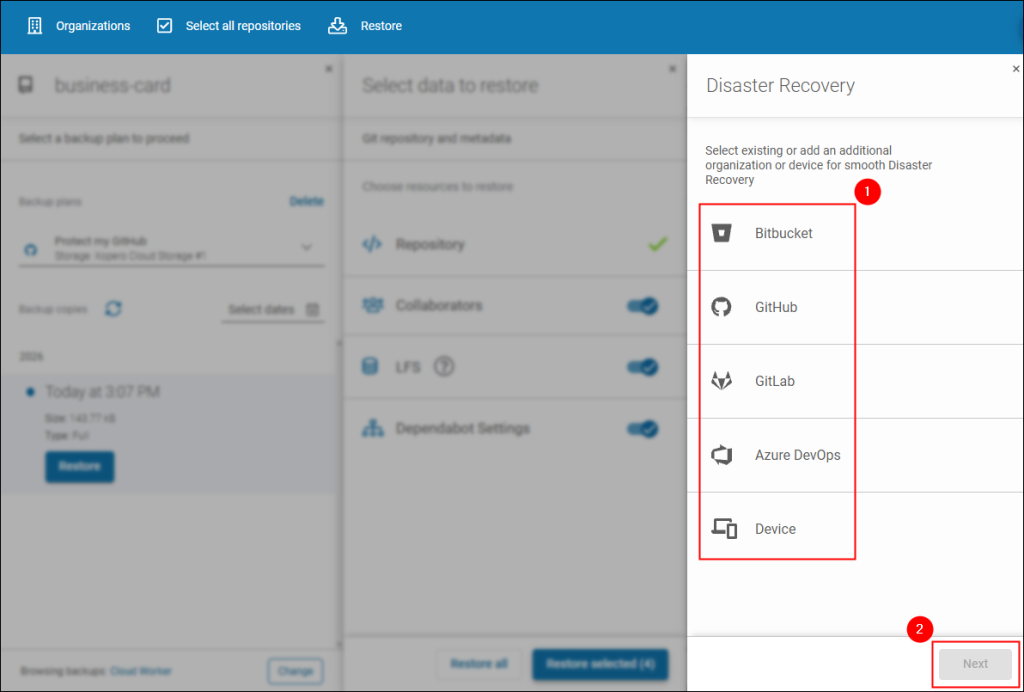The image size is (1024, 692).
Task: Open the Select dates field
Action: pyautogui.click(x=273, y=309)
